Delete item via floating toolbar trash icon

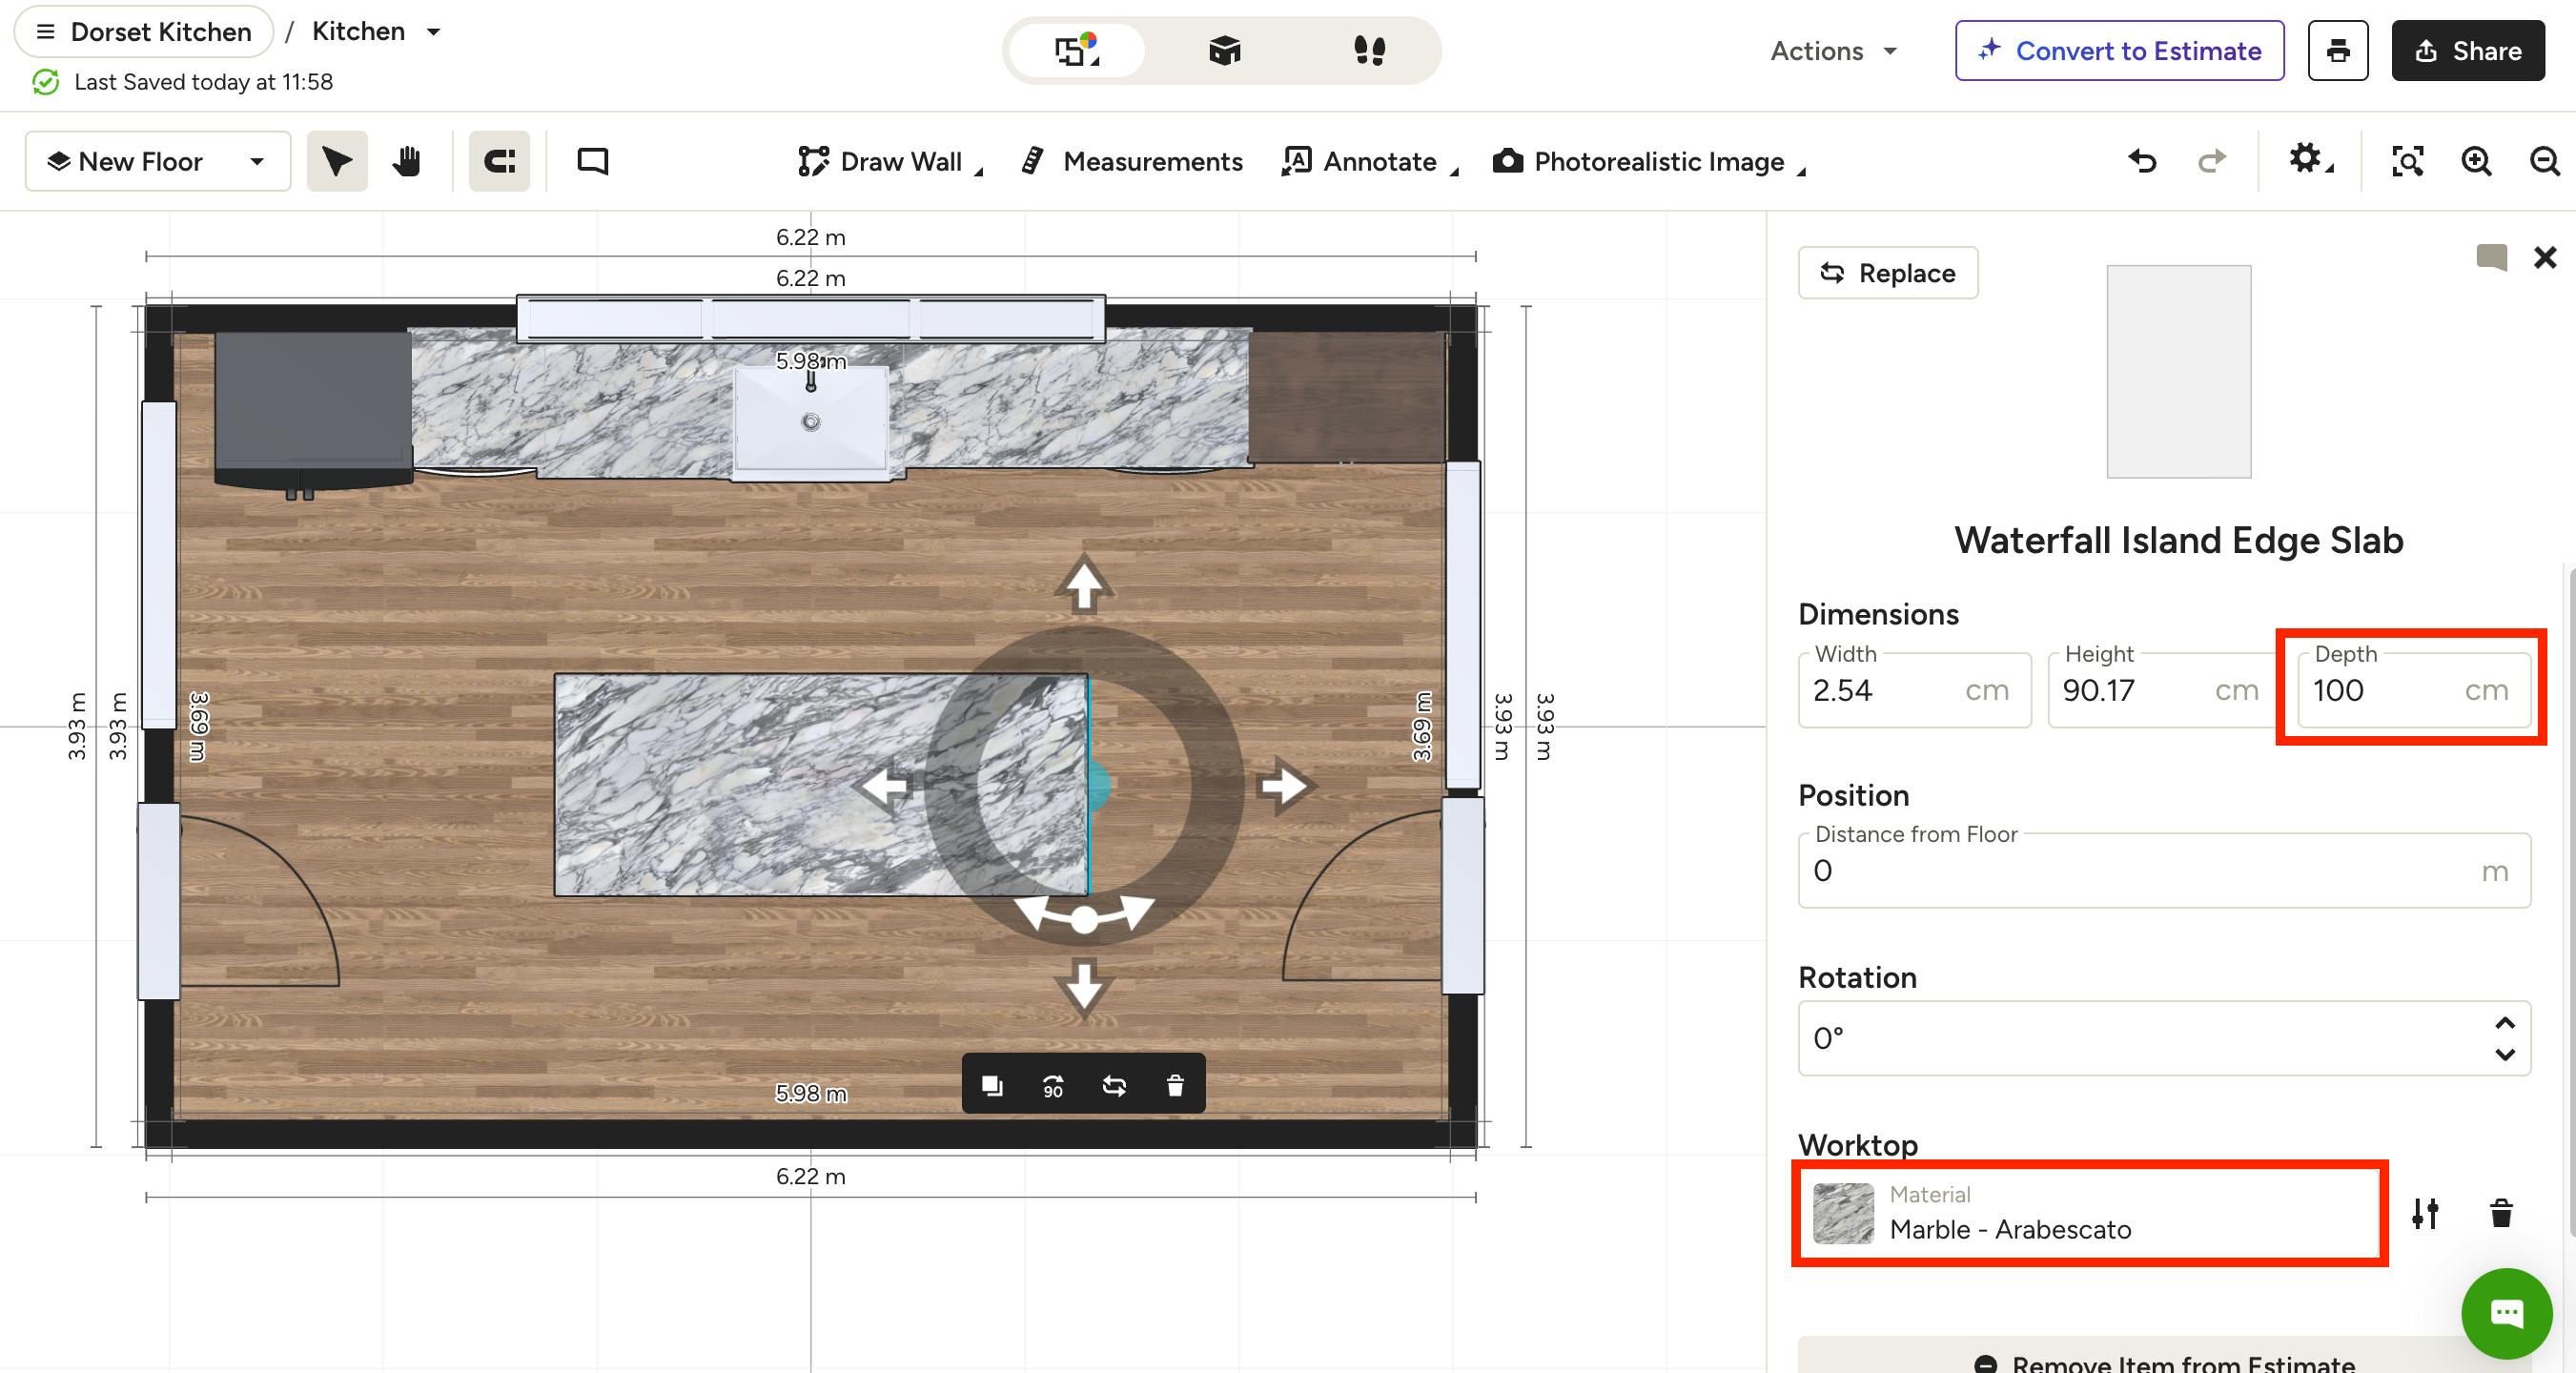click(1175, 1085)
